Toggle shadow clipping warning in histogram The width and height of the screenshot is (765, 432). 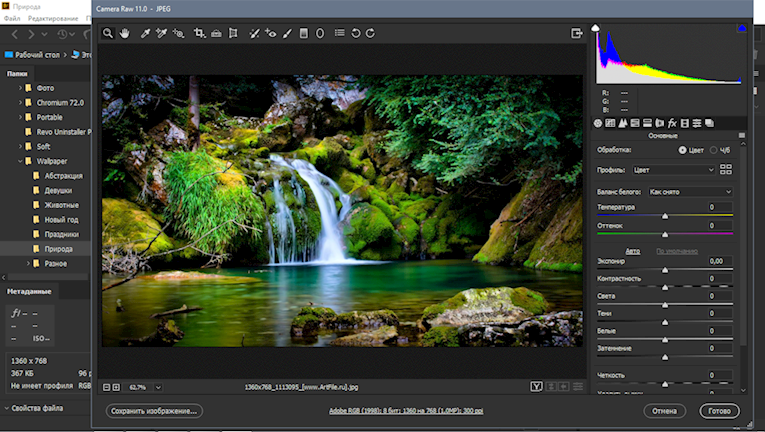click(595, 28)
